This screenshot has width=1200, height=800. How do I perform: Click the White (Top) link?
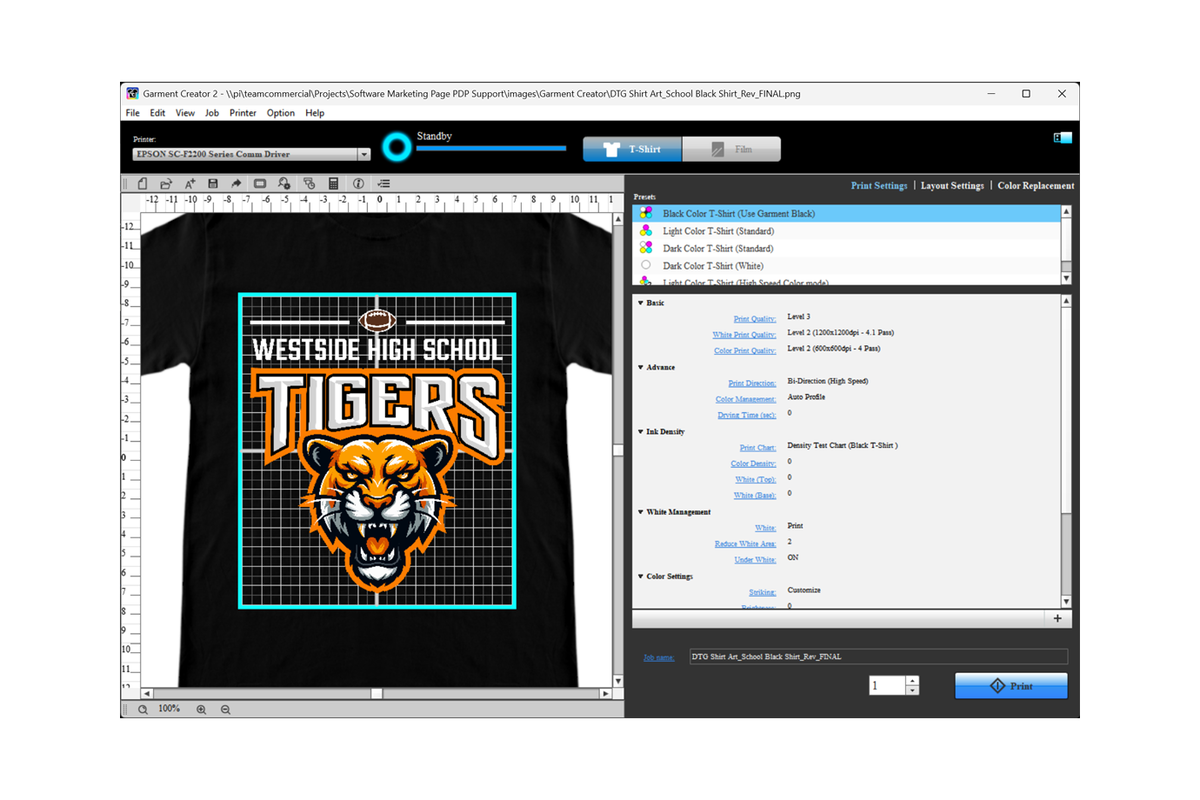(x=755, y=480)
